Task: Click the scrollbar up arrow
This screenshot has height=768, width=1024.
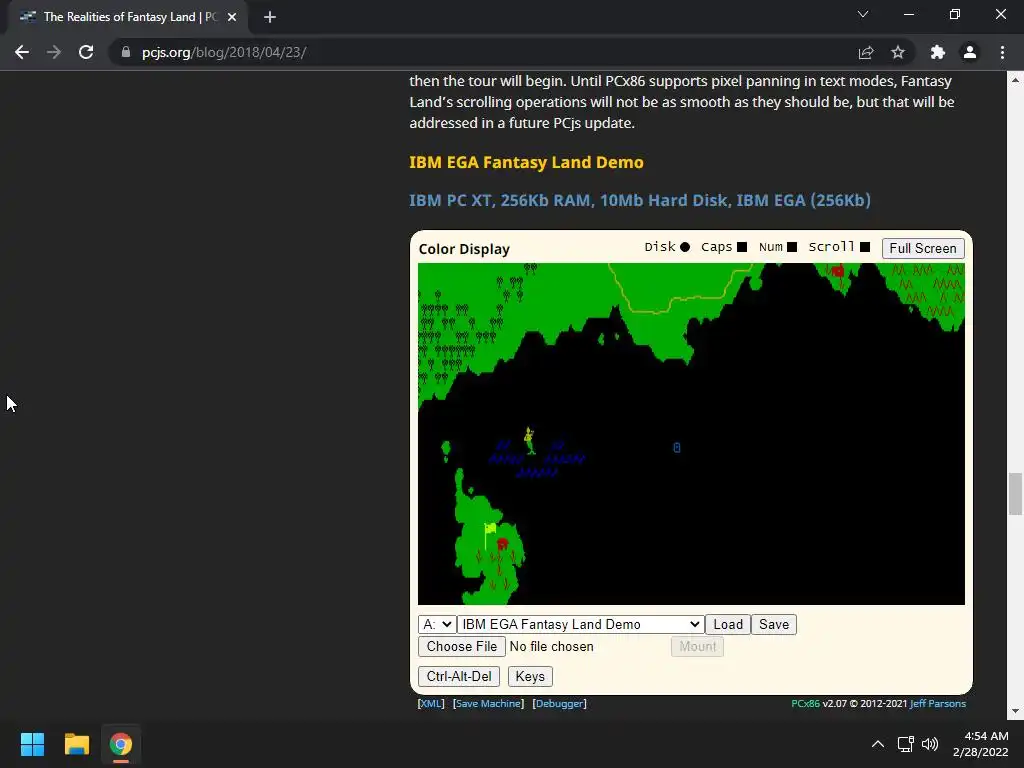Action: [x=1015, y=80]
